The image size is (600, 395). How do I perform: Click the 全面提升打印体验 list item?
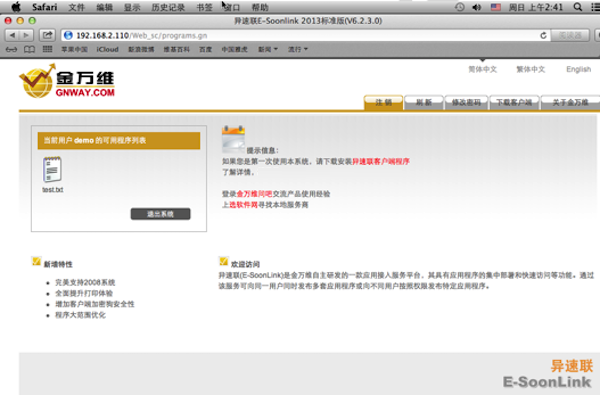click(84, 293)
